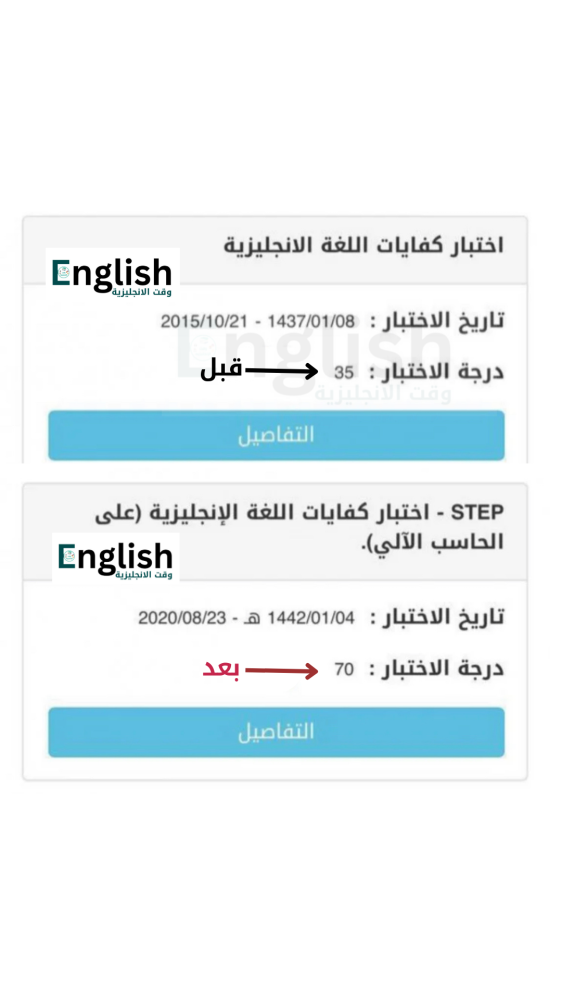Click the test score value 35

point(344,373)
